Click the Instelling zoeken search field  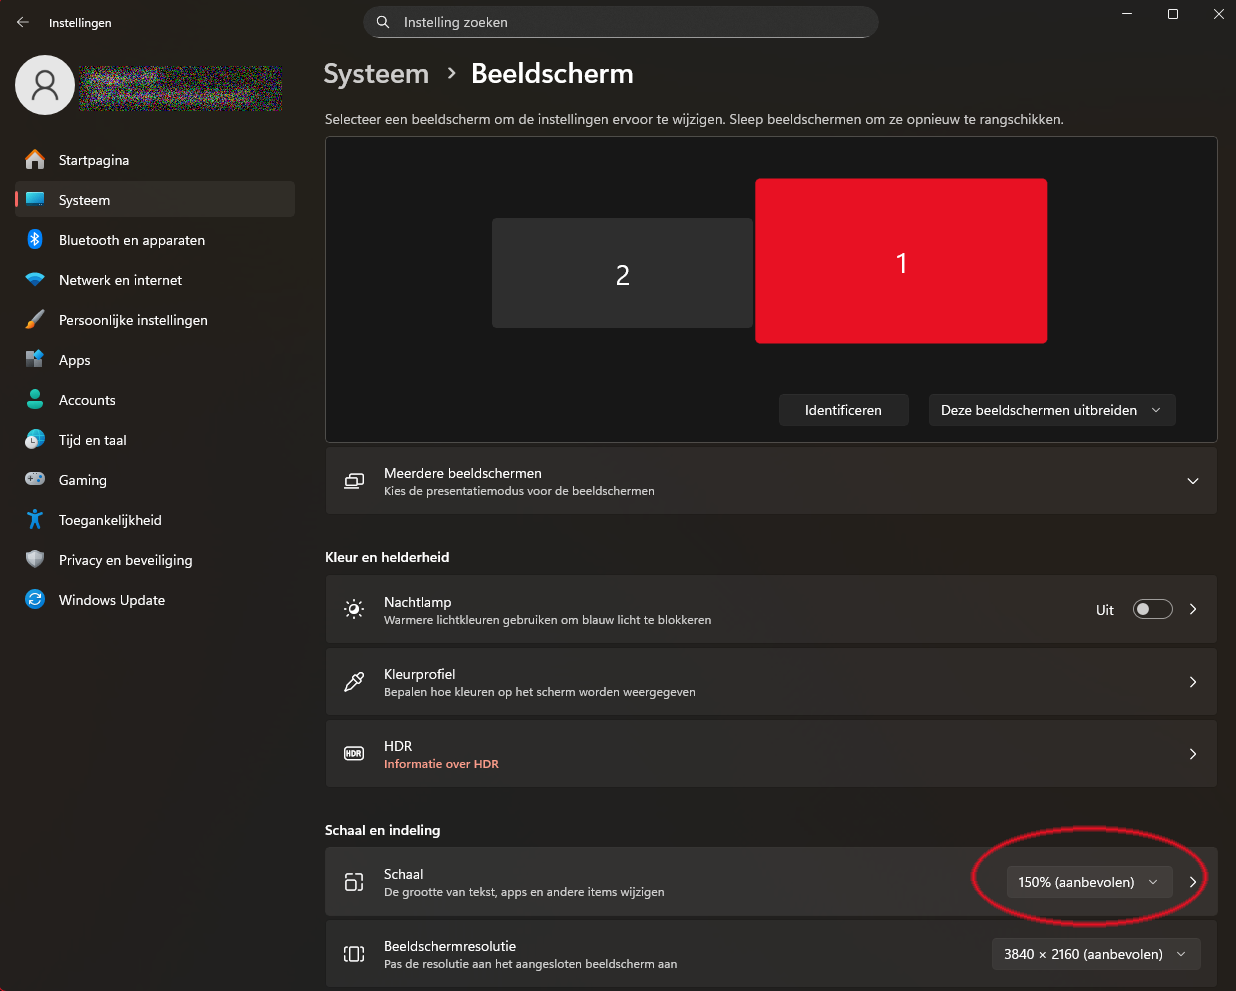click(620, 22)
